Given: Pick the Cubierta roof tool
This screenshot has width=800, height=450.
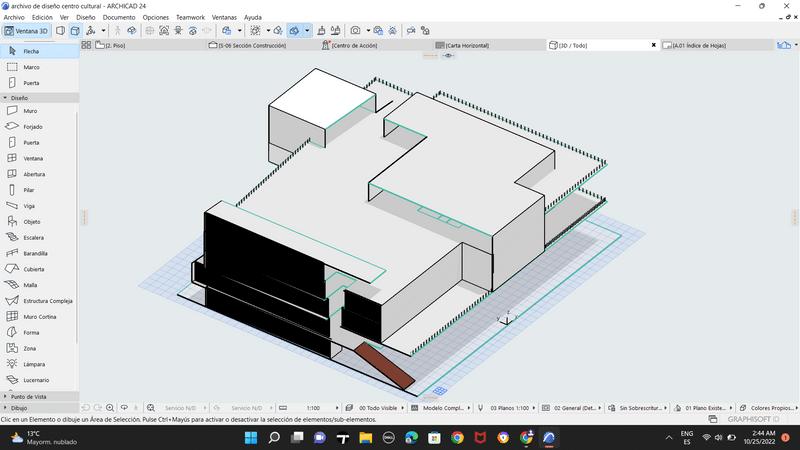Looking at the screenshot, I should [x=34, y=269].
